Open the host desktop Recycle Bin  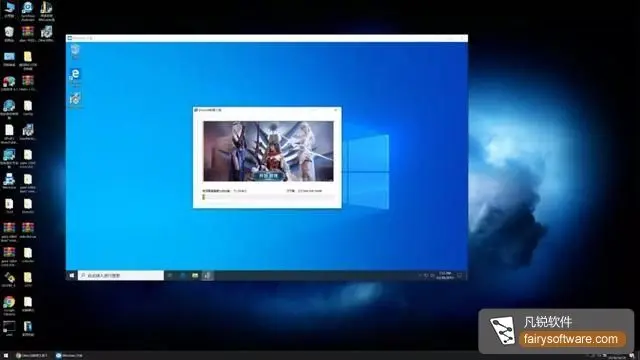coord(9,34)
